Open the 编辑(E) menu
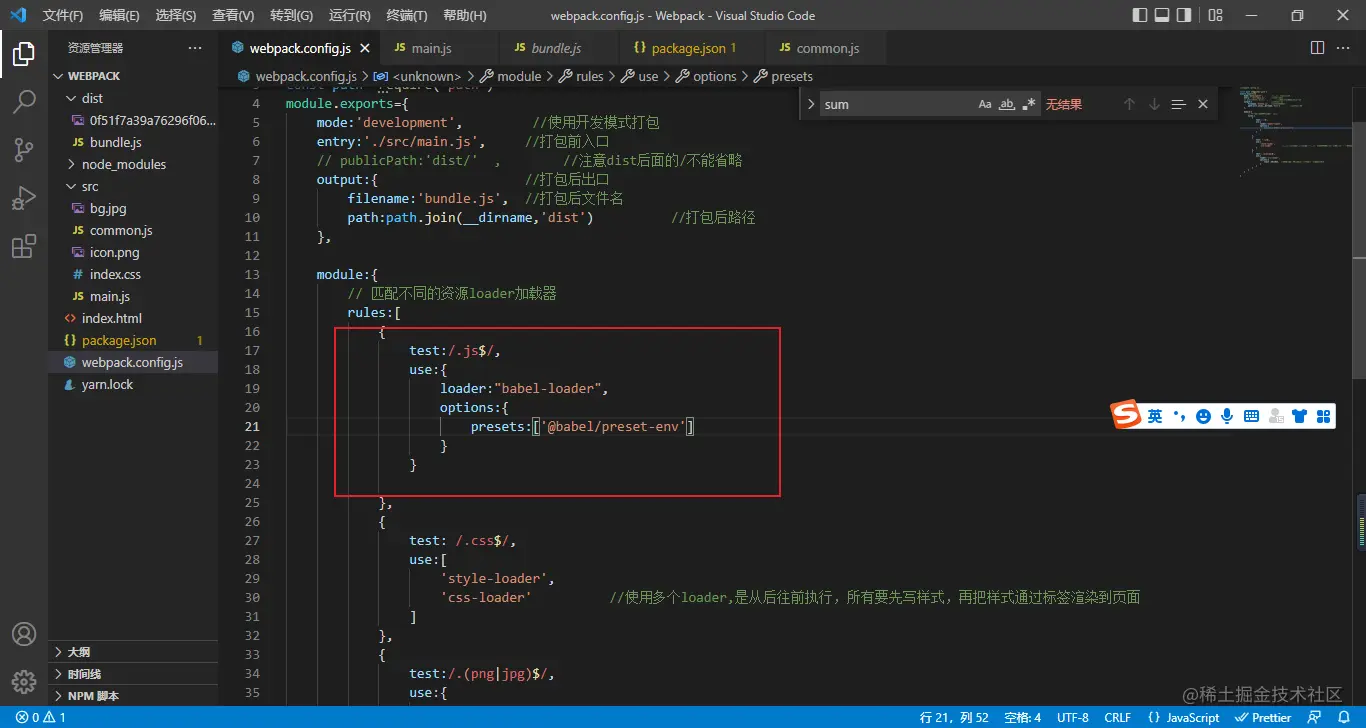Image resolution: width=1366 pixels, height=728 pixels. pyautogui.click(x=120, y=15)
